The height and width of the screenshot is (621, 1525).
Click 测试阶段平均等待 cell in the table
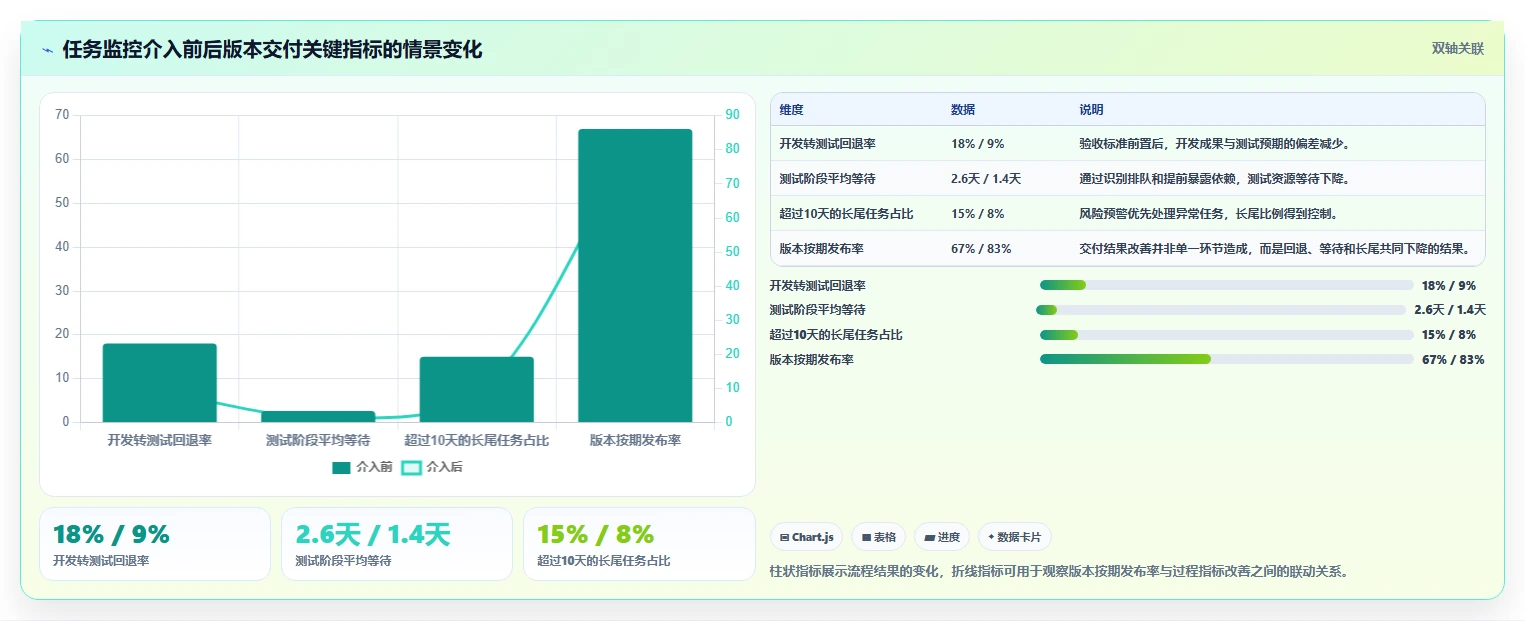pyautogui.click(x=827, y=179)
